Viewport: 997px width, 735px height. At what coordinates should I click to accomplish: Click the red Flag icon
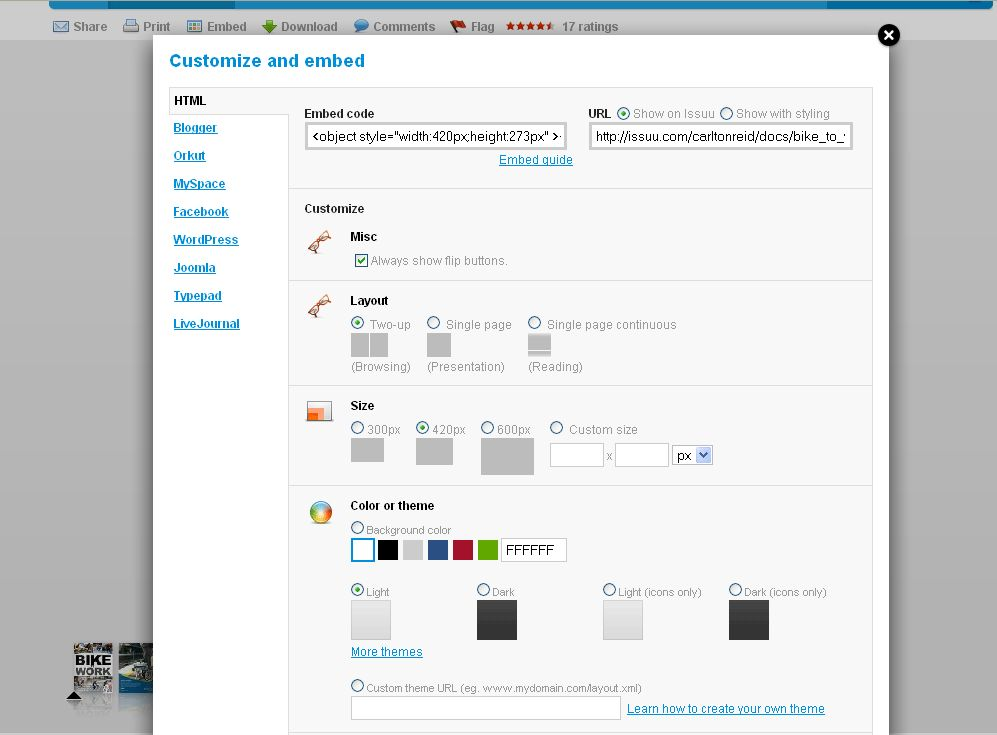(458, 27)
